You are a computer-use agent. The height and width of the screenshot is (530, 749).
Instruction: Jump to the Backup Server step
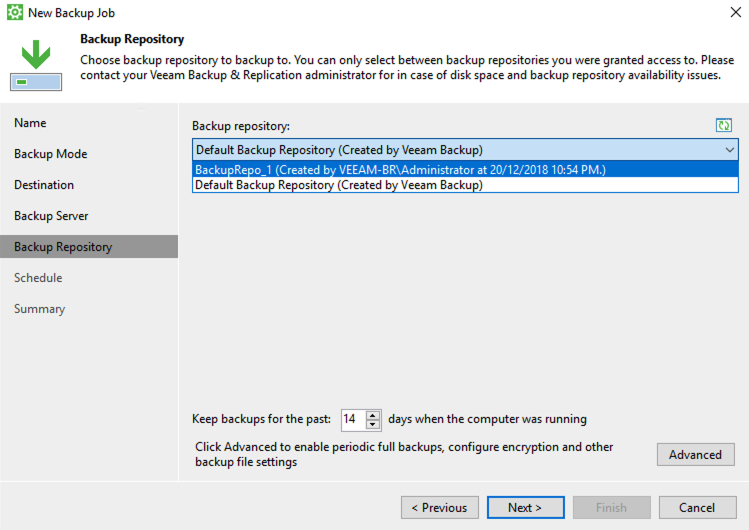tap(51, 216)
